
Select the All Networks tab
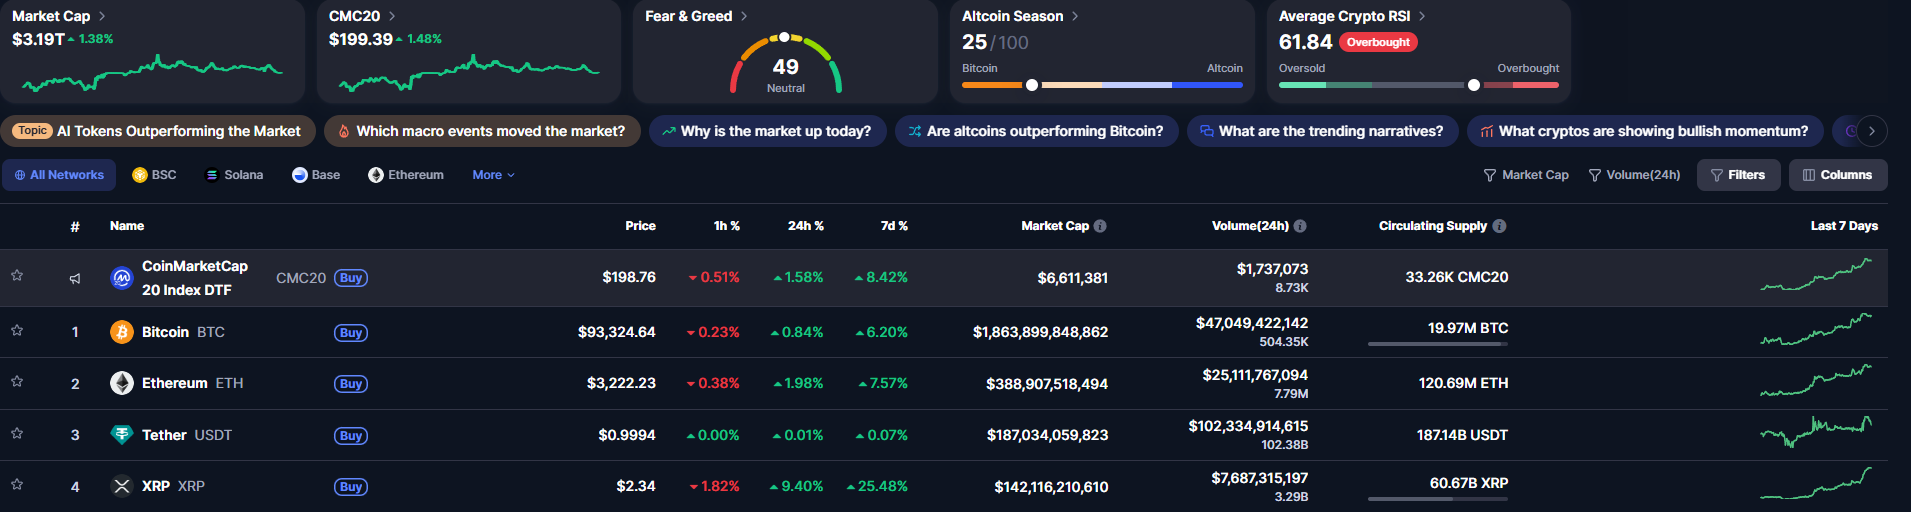[x=59, y=175]
